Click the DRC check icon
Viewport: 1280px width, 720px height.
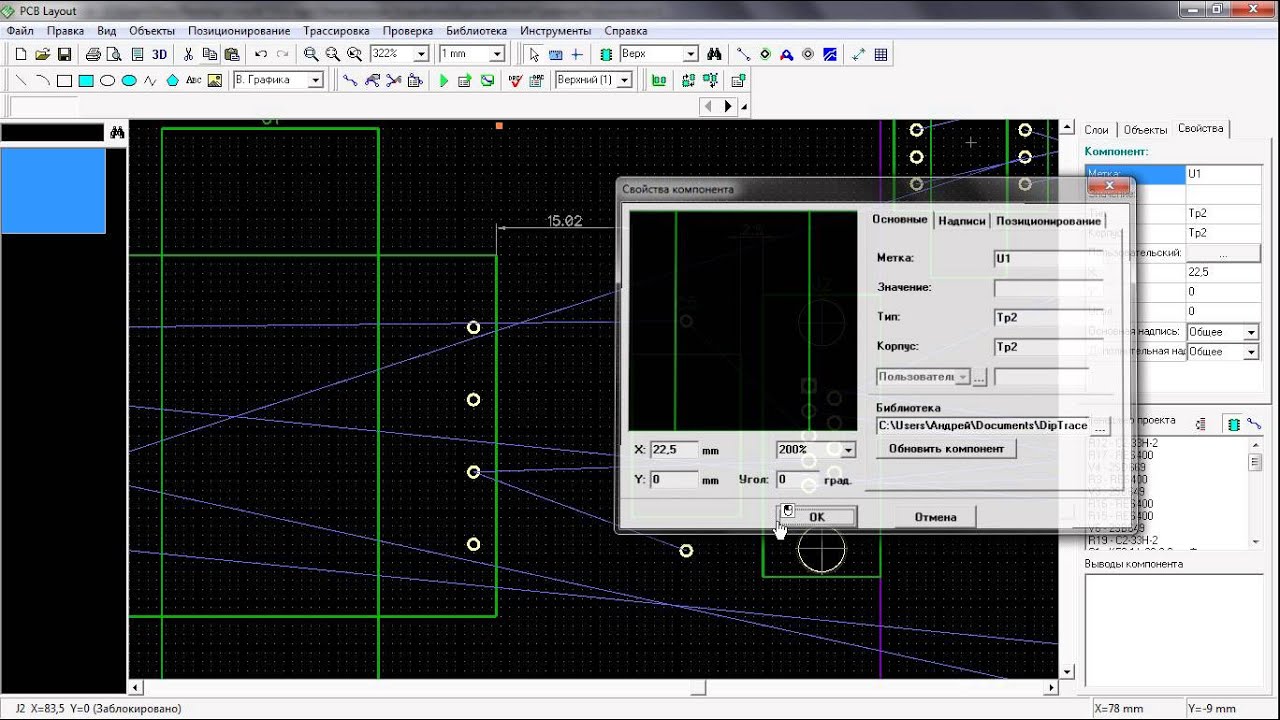(x=515, y=80)
